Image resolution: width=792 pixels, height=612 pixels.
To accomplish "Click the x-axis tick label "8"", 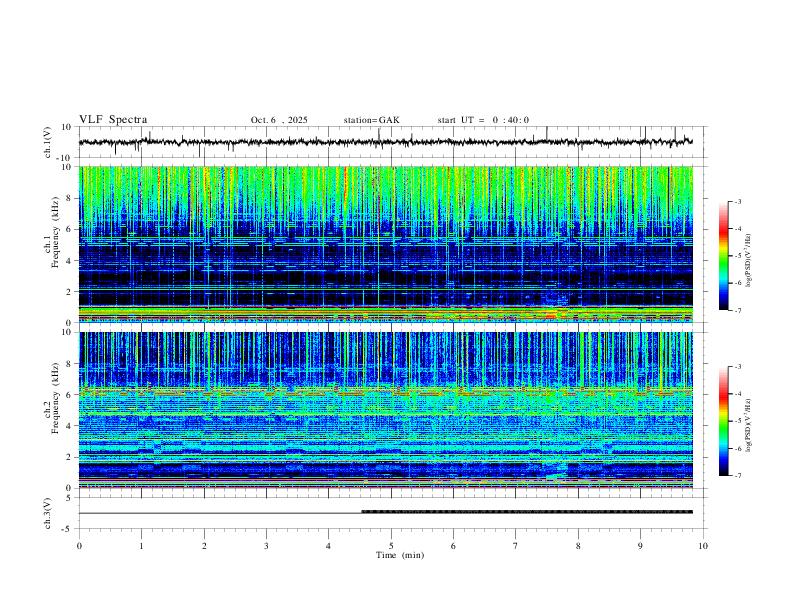I will pos(578,546).
